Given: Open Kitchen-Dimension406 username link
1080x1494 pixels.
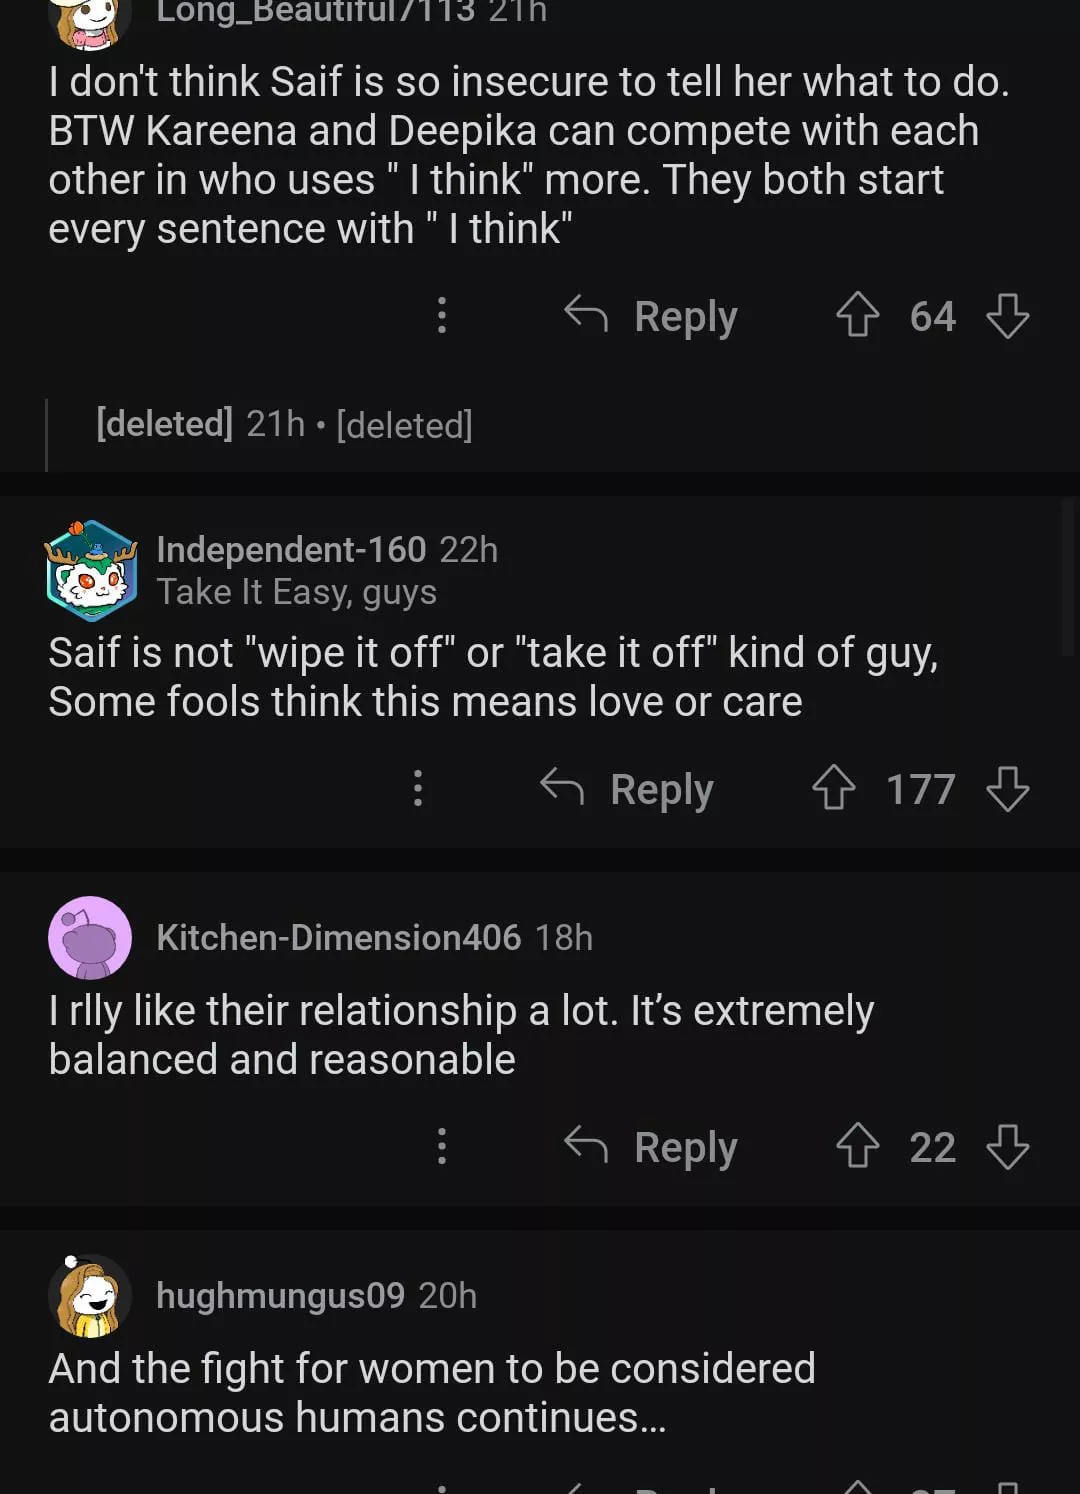Looking at the screenshot, I should tap(339, 938).
